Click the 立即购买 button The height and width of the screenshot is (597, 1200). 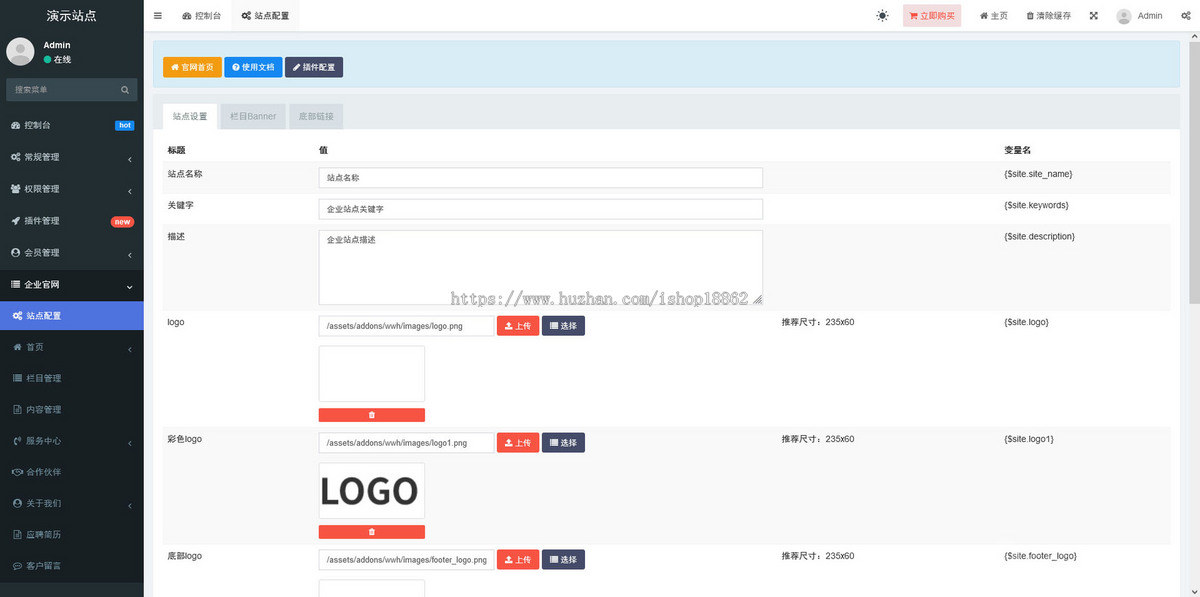point(932,16)
